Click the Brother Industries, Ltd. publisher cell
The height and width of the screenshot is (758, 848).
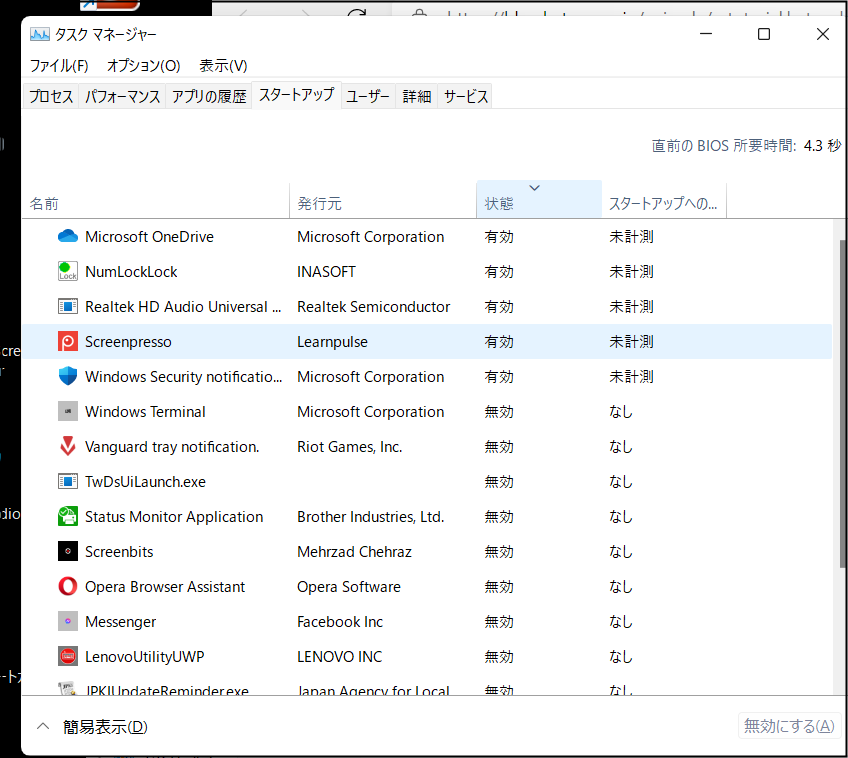click(x=370, y=516)
